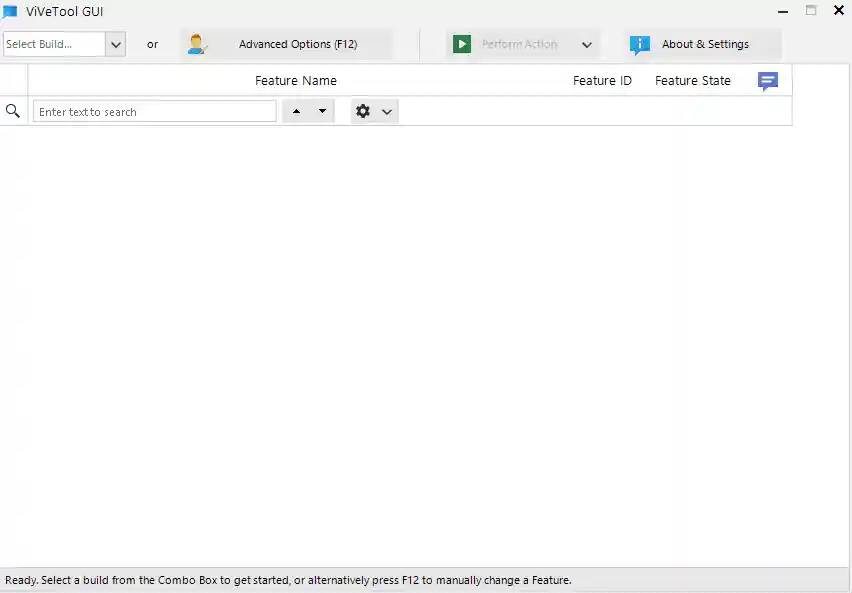
Task: Select the search magnifier icon
Action: pyautogui.click(x=12, y=111)
